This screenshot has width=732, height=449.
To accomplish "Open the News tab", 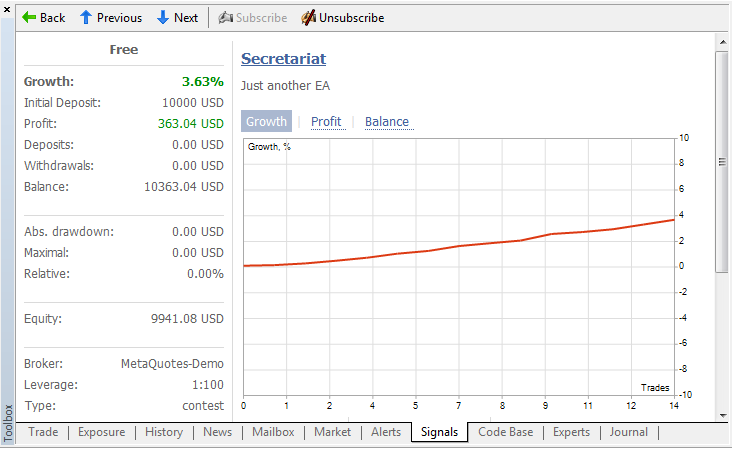I will [218, 432].
